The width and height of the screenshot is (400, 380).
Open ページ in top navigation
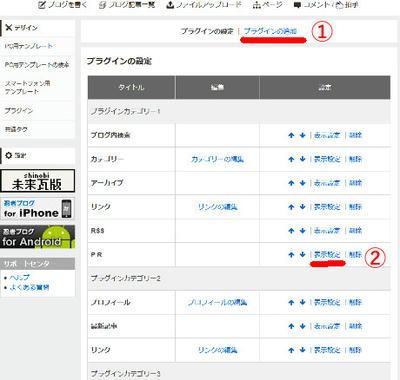pyautogui.click(x=268, y=5)
